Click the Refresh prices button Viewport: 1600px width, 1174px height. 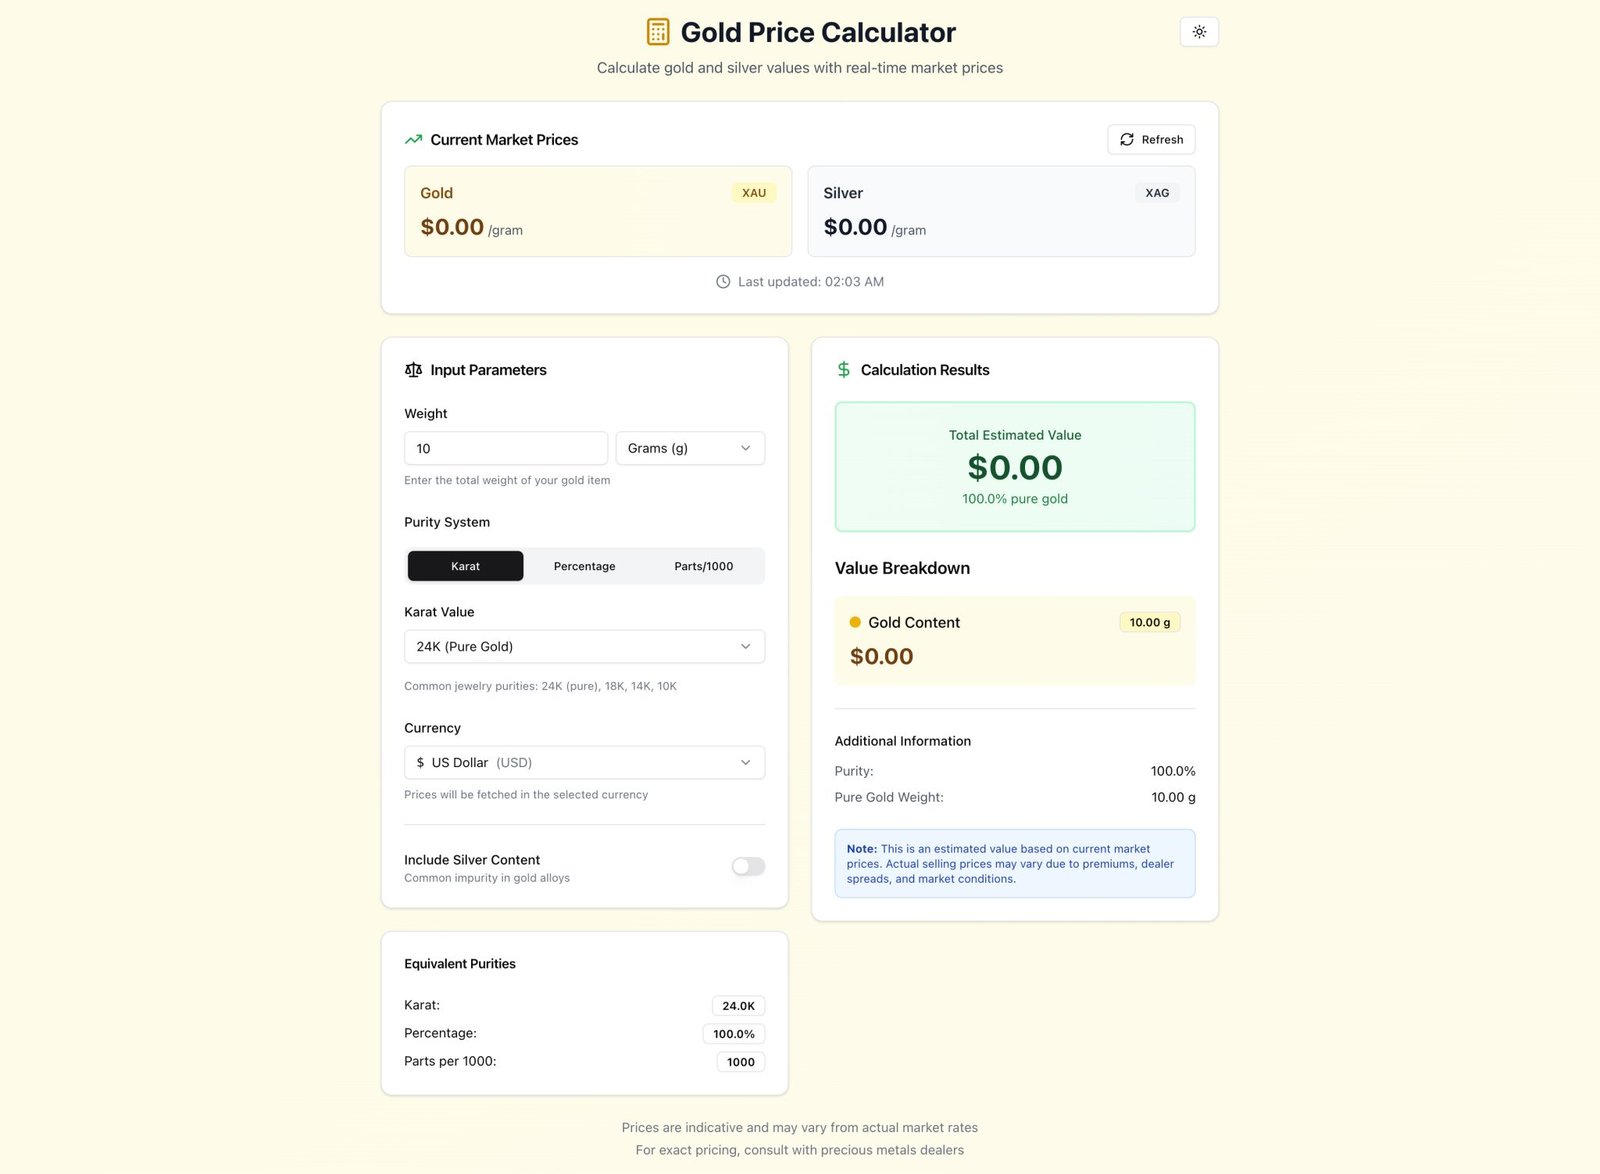coord(1151,140)
